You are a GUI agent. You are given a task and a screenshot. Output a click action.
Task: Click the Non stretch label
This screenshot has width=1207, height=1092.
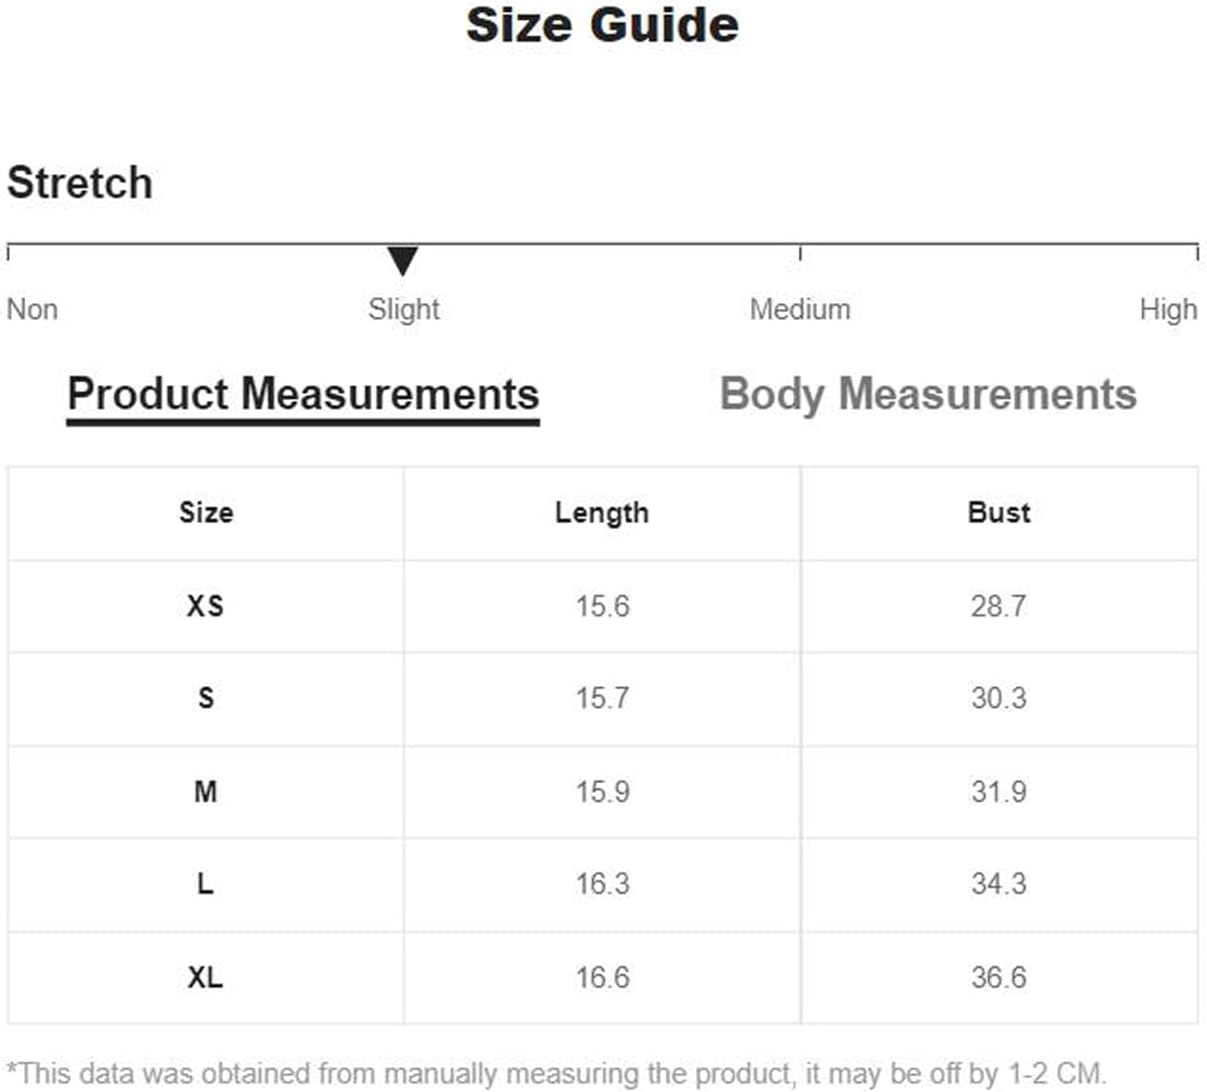click(x=32, y=309)
